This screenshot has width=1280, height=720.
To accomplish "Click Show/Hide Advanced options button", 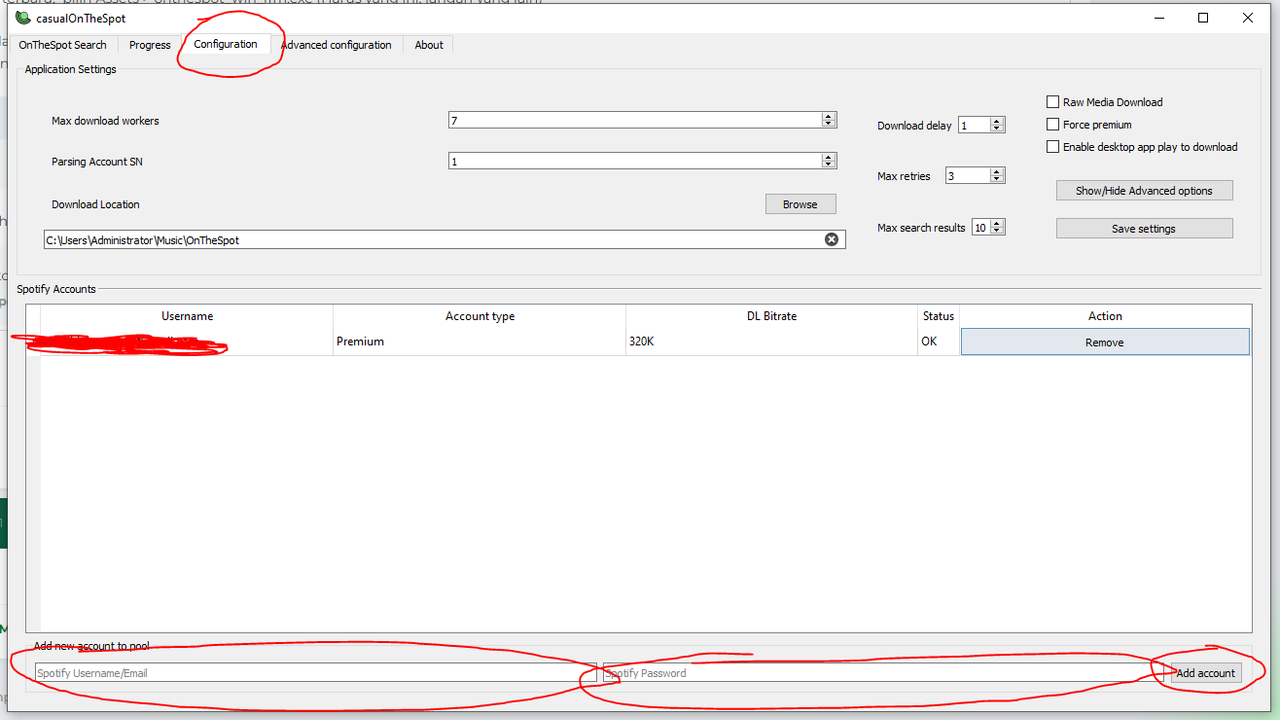I will (1144, 191).
